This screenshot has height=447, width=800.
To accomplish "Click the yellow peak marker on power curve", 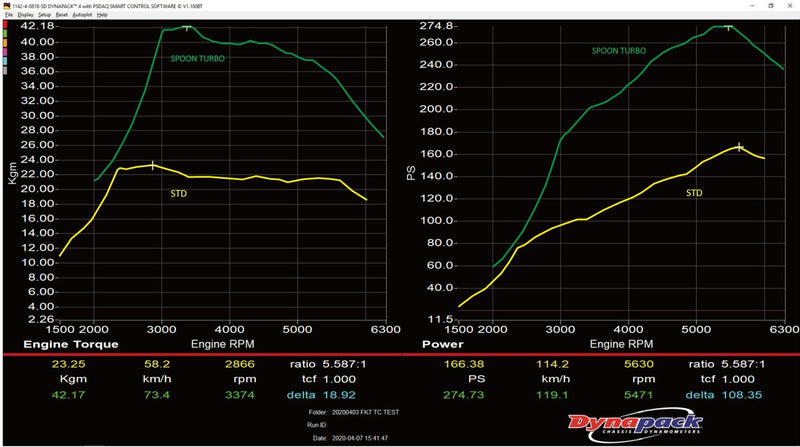I will click(x=740, y=147).
